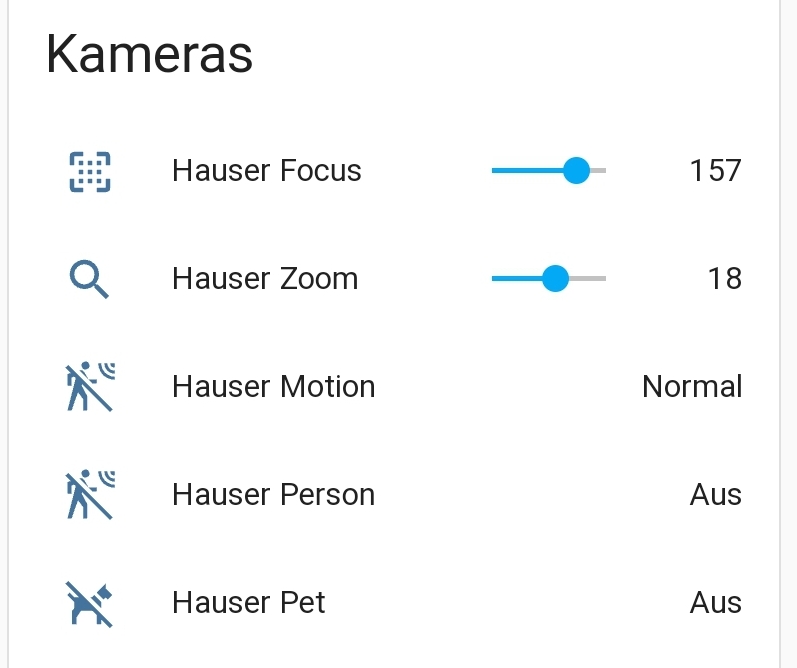Click the Hauser Focus slider handle
797x668 pixels.
coord(576,171)
